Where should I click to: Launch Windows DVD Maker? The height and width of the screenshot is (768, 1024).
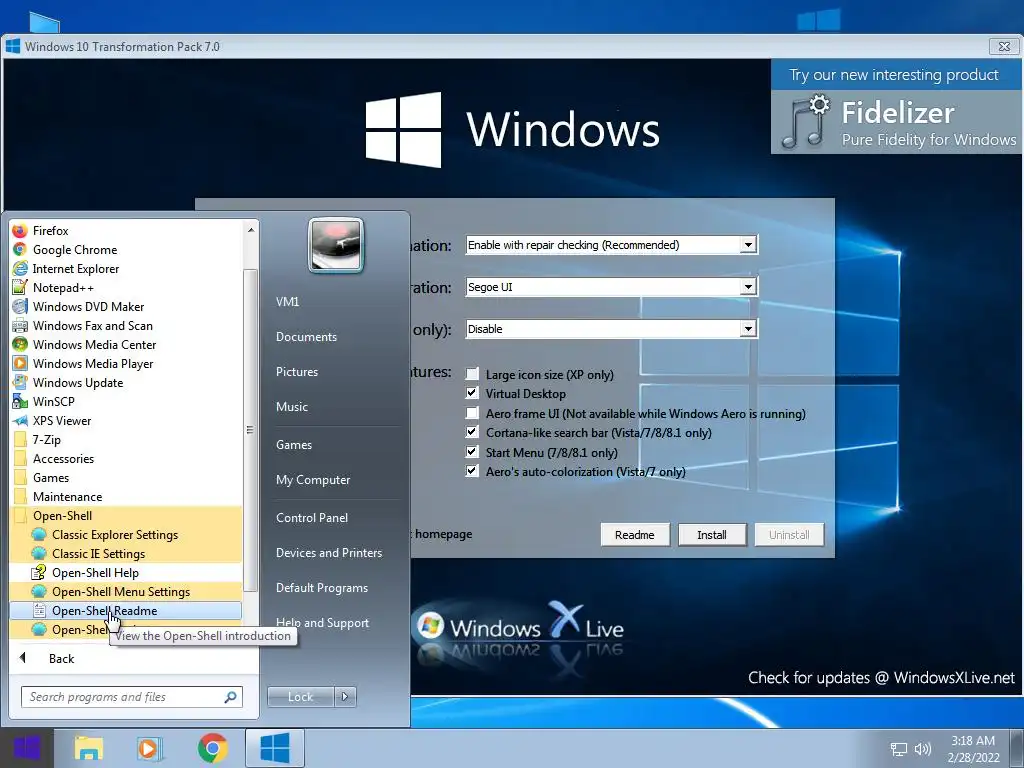126,306
